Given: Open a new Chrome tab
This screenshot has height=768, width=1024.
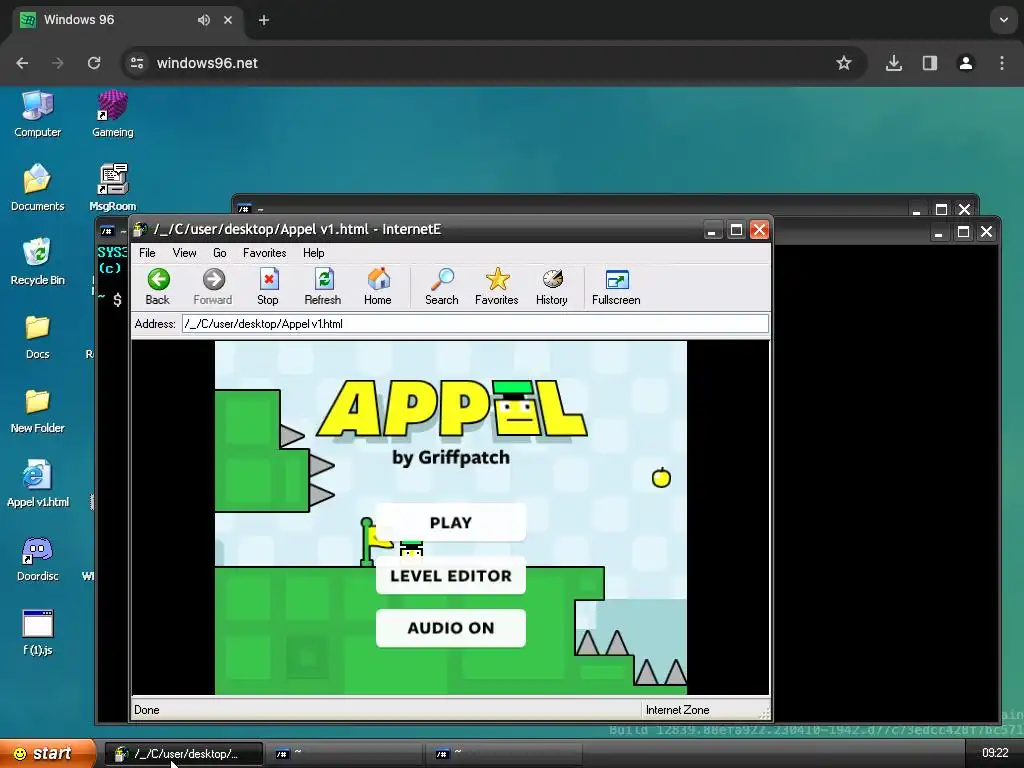Looking at the screenshot, I should pyautogui.click(x=264, y=20).
